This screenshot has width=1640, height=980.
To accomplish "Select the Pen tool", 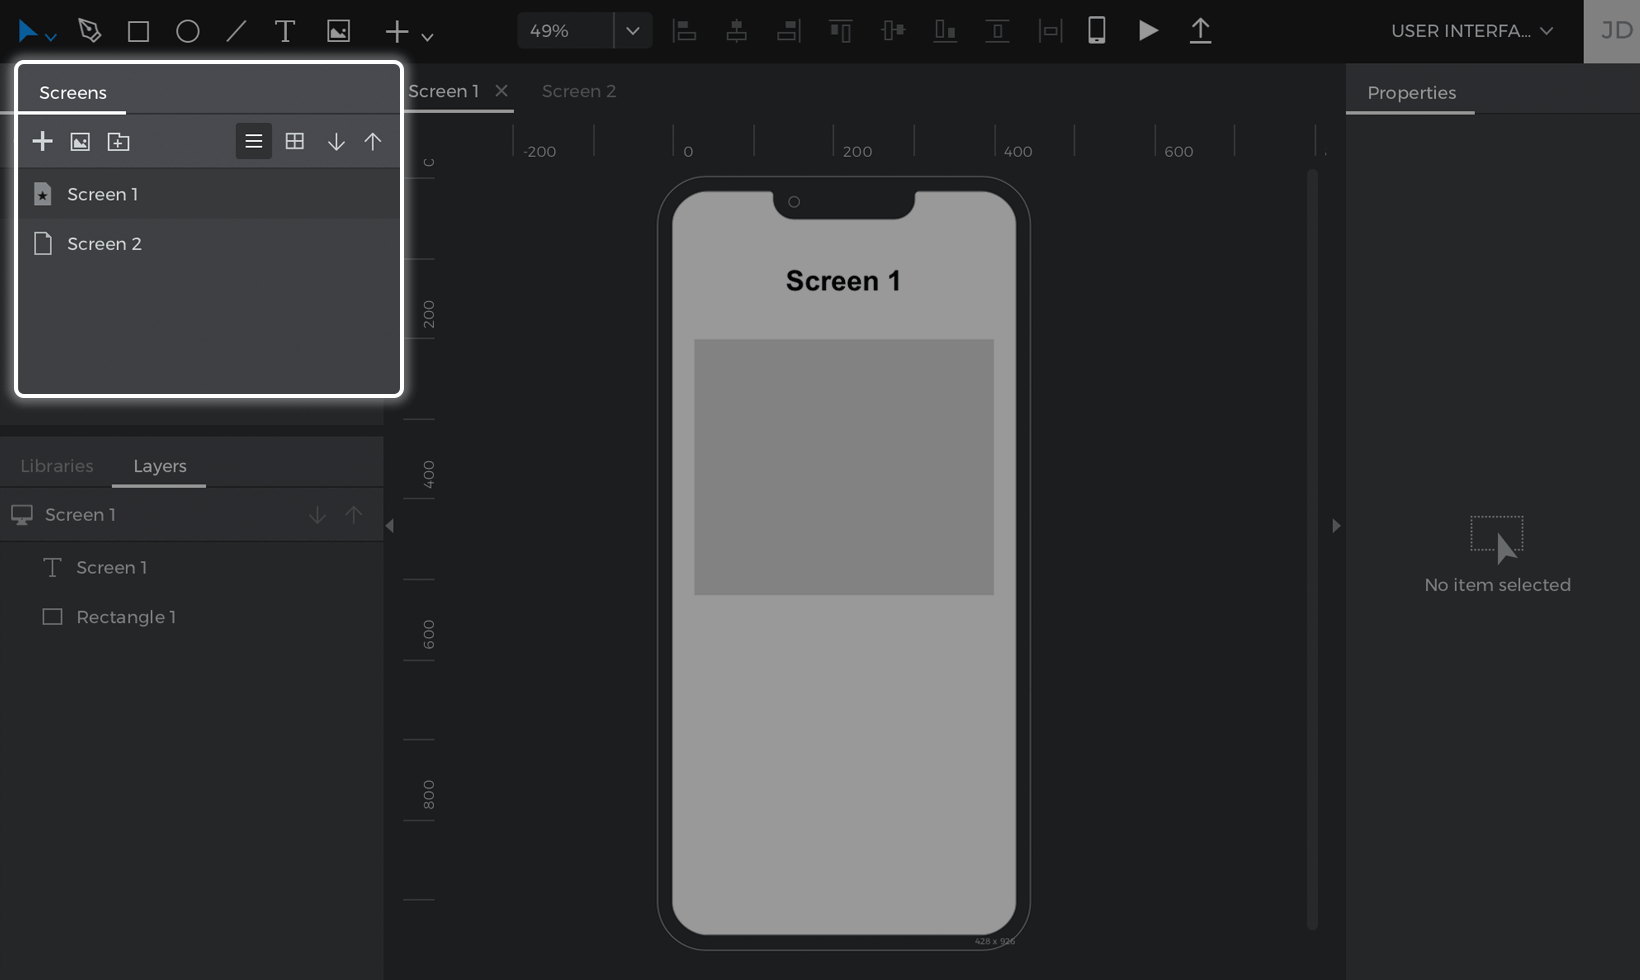I will (x=90, y=31).
